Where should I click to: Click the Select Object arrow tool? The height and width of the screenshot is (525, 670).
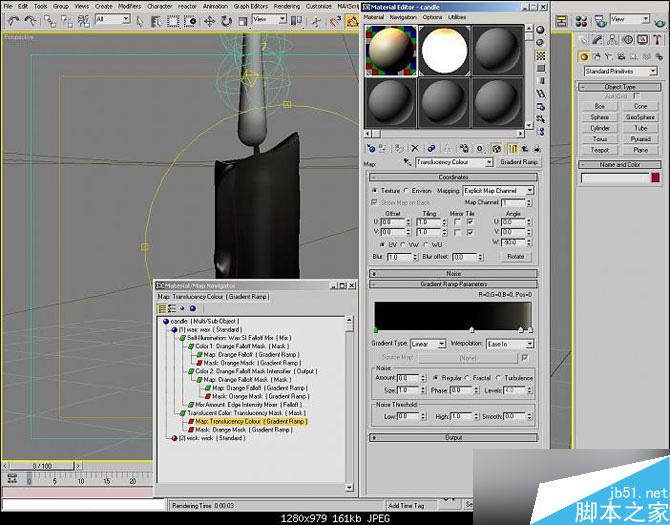(x=141, y=19)
